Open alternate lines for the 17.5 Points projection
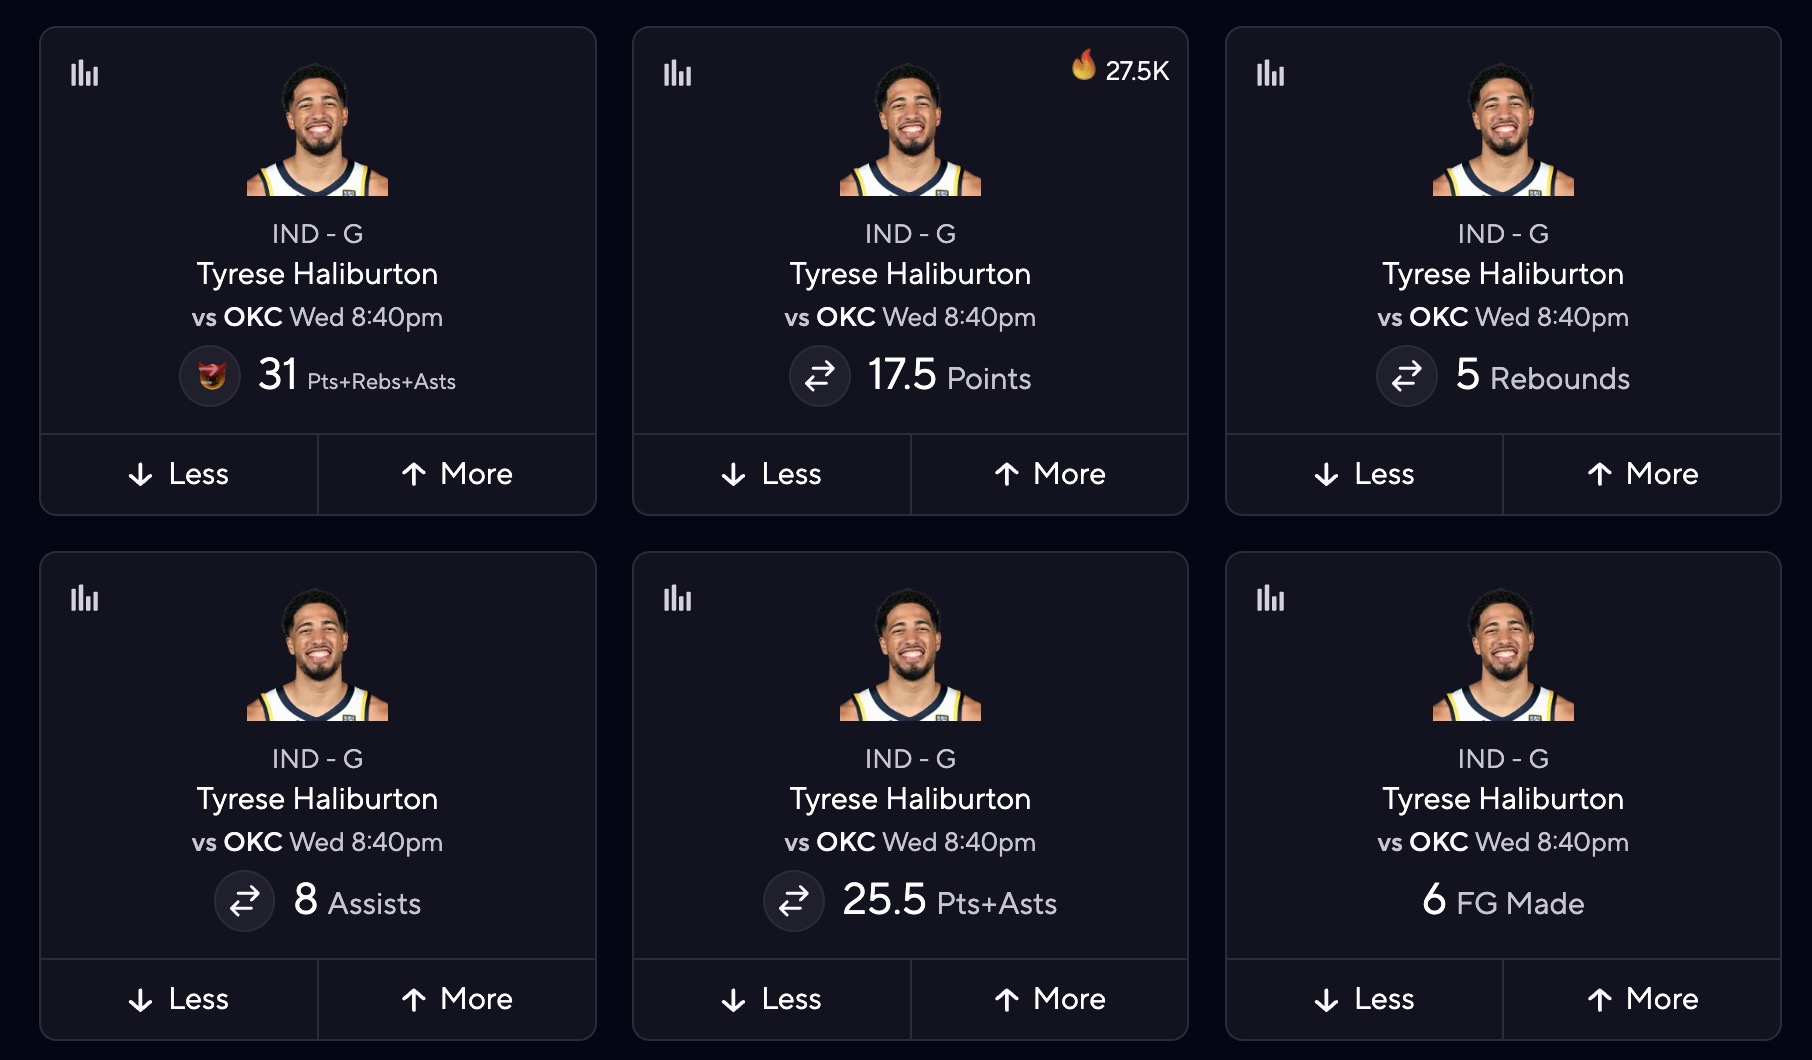This screenshot has width=1812, height=1060. tap(820, 377)
